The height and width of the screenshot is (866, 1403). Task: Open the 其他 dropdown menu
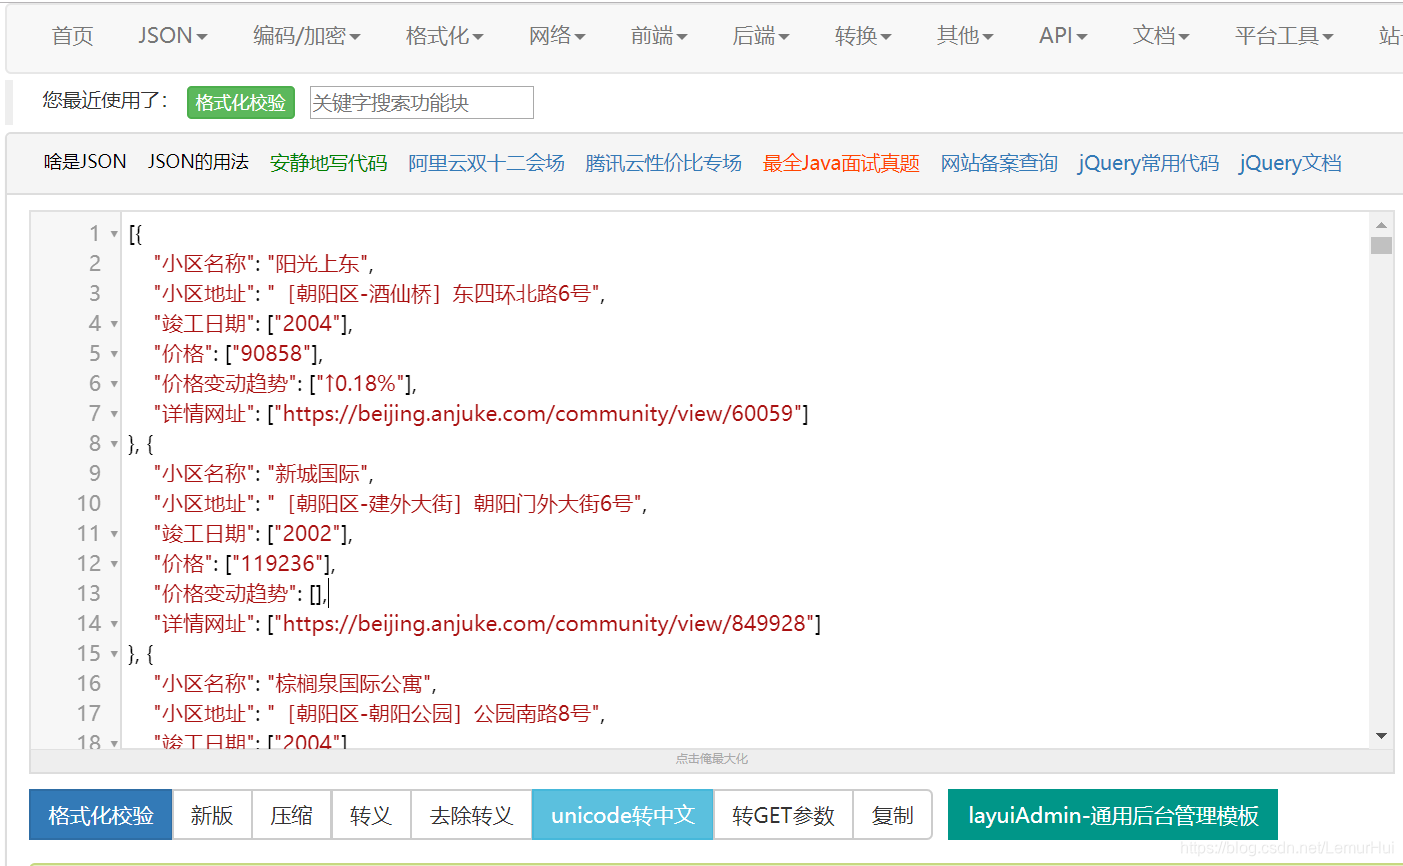tap(965, 36)
